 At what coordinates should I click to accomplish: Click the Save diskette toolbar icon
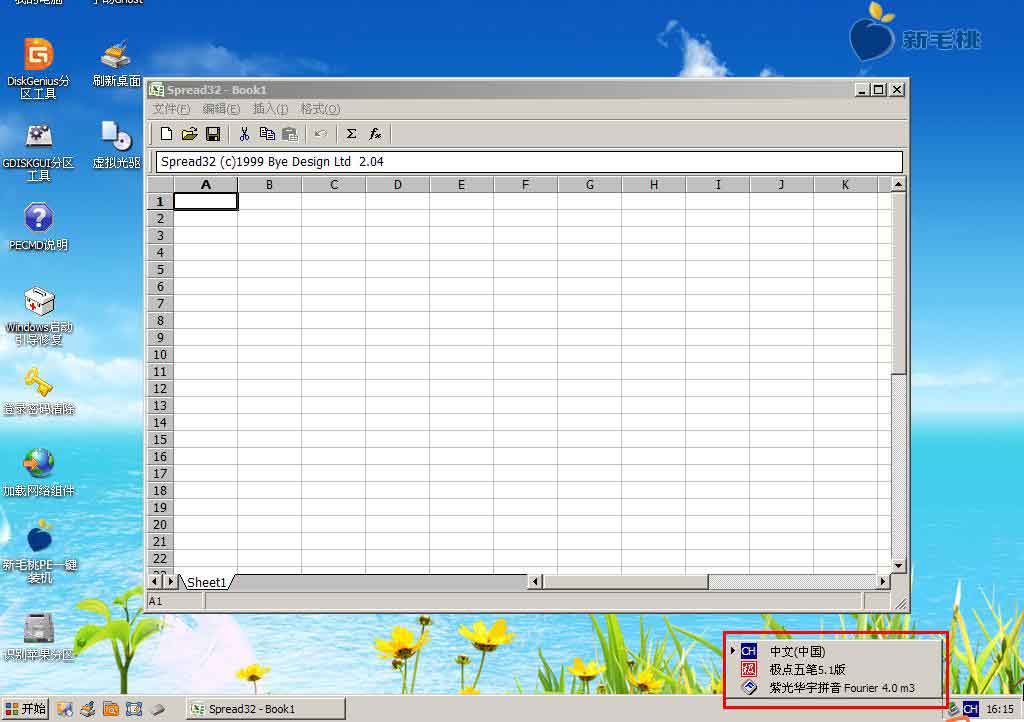[x=213, y=134]
